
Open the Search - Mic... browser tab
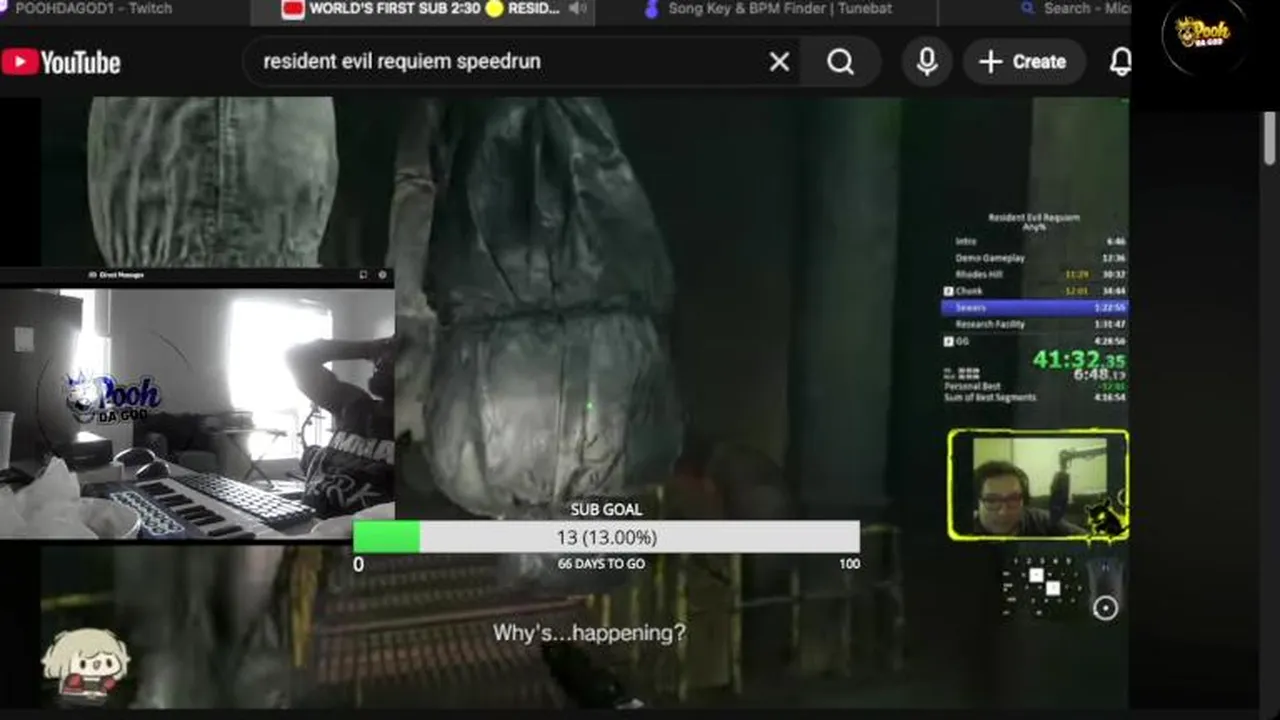pyautogui.click(x=1088, y=9)
